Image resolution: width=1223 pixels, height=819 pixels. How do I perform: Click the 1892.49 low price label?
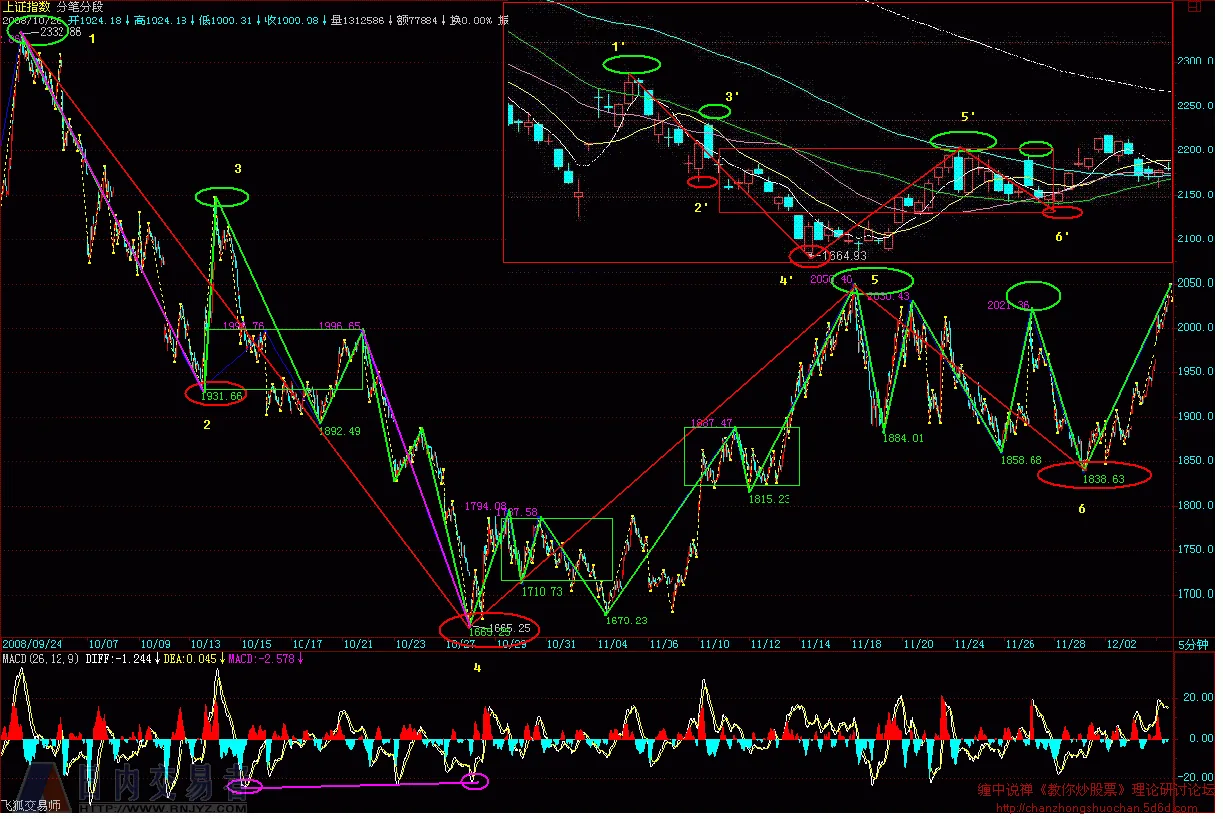pos(338,431)
